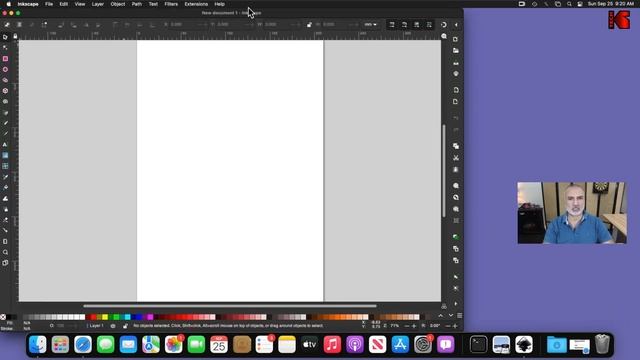Click zoom in plus button
This screenshot has height=360, width=640.
pos(414,326)
